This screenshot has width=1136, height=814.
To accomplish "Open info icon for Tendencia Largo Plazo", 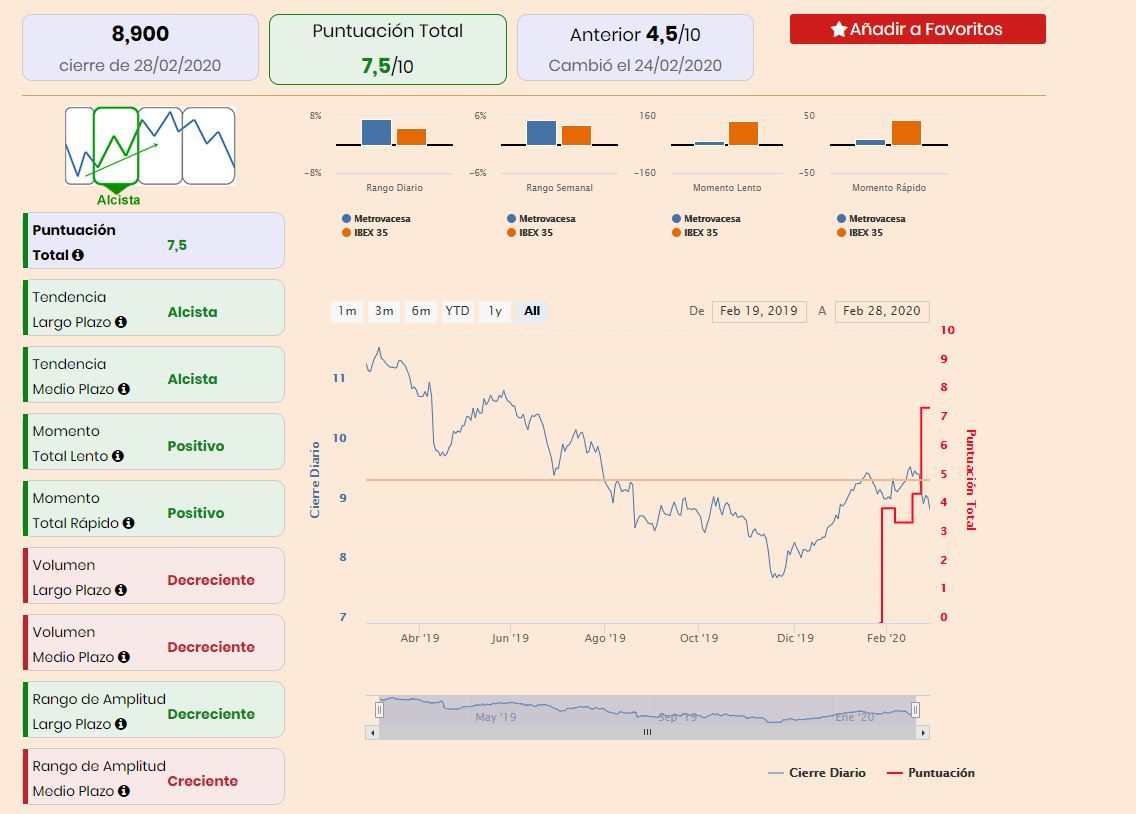I will pos(121,322).
